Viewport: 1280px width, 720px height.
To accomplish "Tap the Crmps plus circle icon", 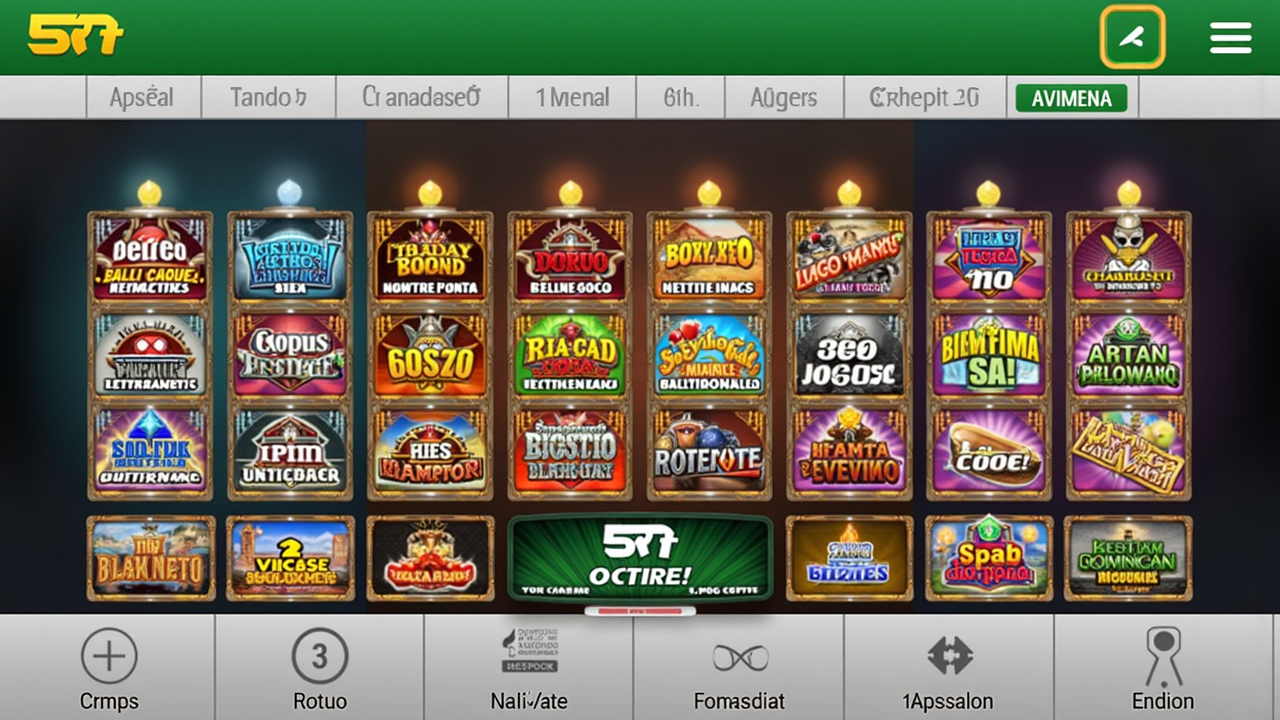I will tap(108, 656).
